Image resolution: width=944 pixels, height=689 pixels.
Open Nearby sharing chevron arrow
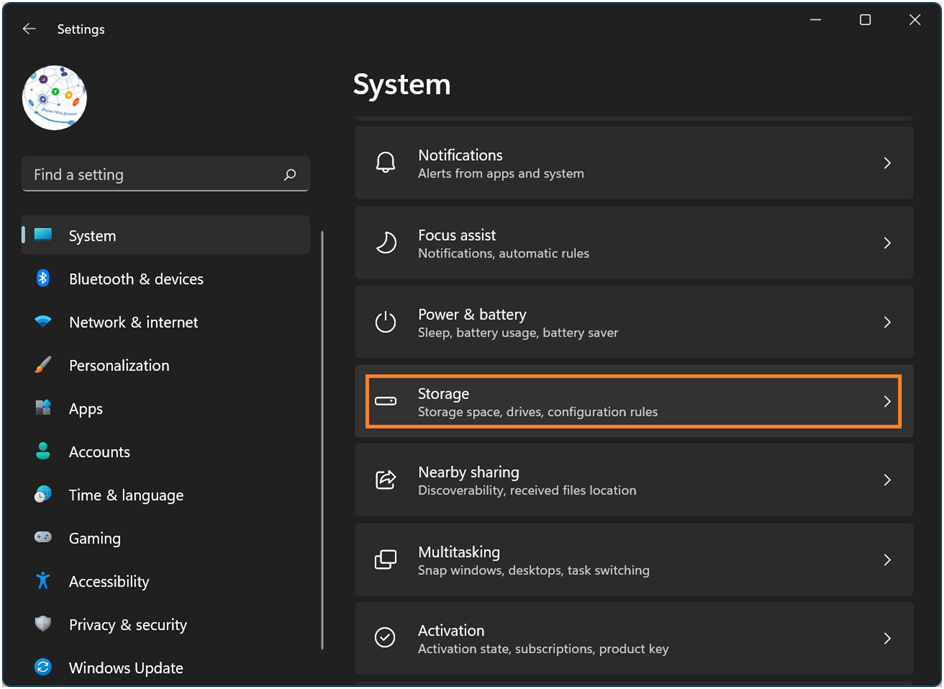(887, 480)
